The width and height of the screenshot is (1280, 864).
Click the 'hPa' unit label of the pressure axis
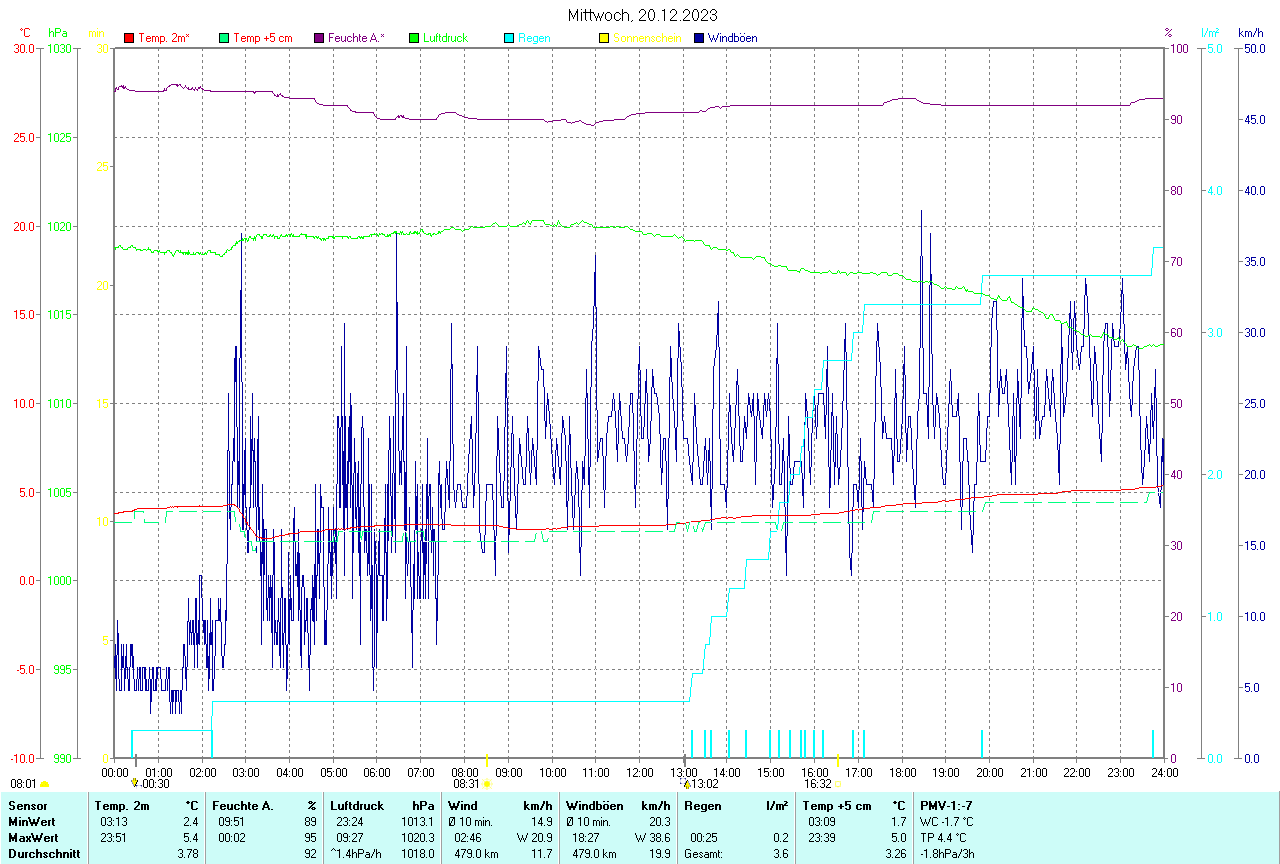click(x=57, y=33)
